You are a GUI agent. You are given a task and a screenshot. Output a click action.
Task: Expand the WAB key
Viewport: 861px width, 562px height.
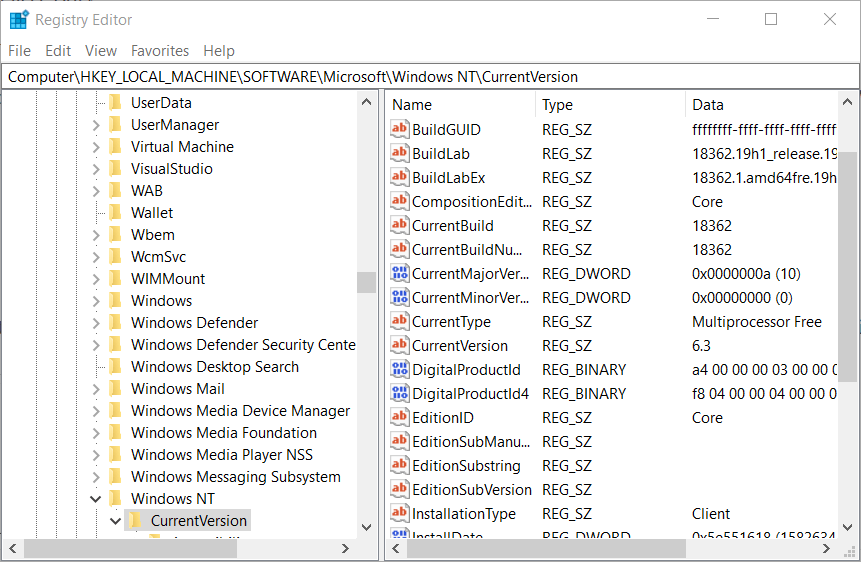(96, 191)
